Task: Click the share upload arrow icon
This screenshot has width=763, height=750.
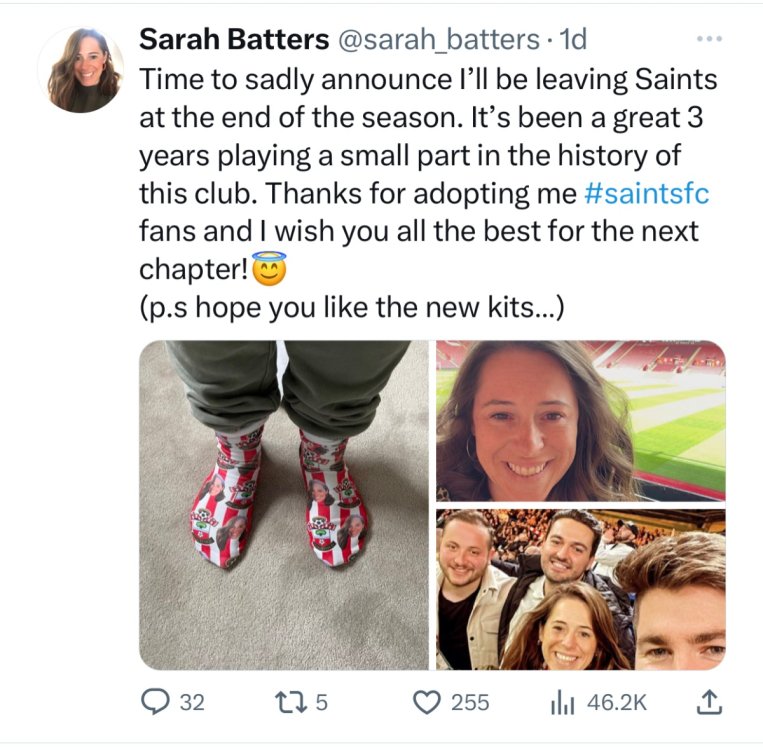Action: pyautogui.click(x=708, y=702)
